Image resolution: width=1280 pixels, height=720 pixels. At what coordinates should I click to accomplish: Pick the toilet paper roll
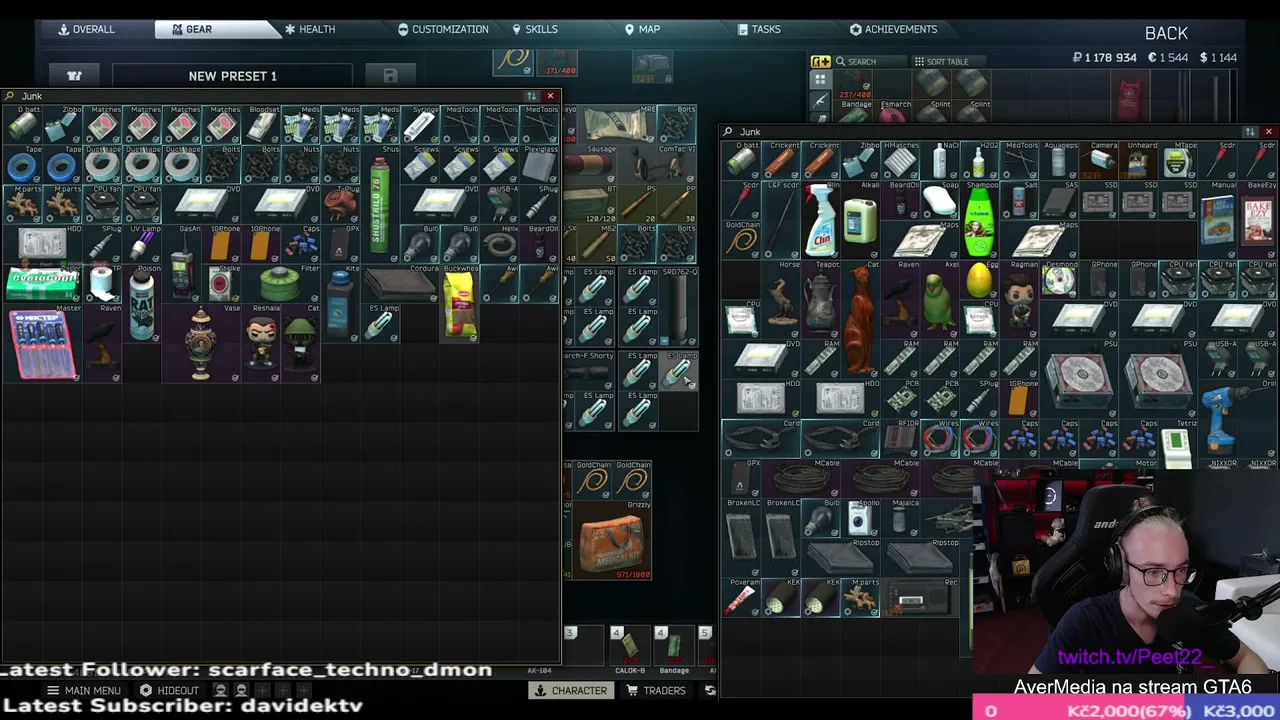click(x=101, y=285)
